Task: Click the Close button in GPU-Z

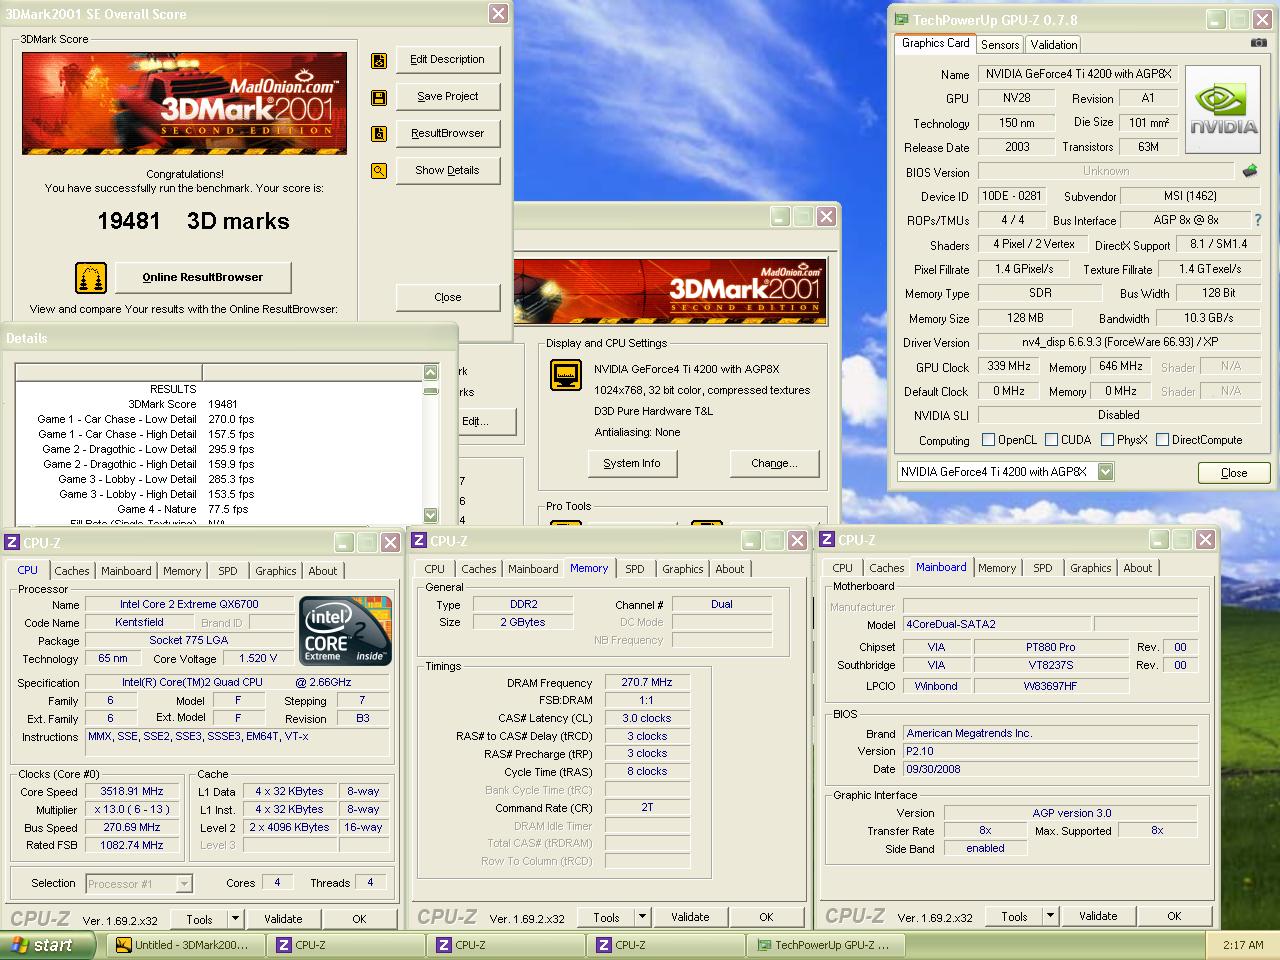Action: 1234,473
